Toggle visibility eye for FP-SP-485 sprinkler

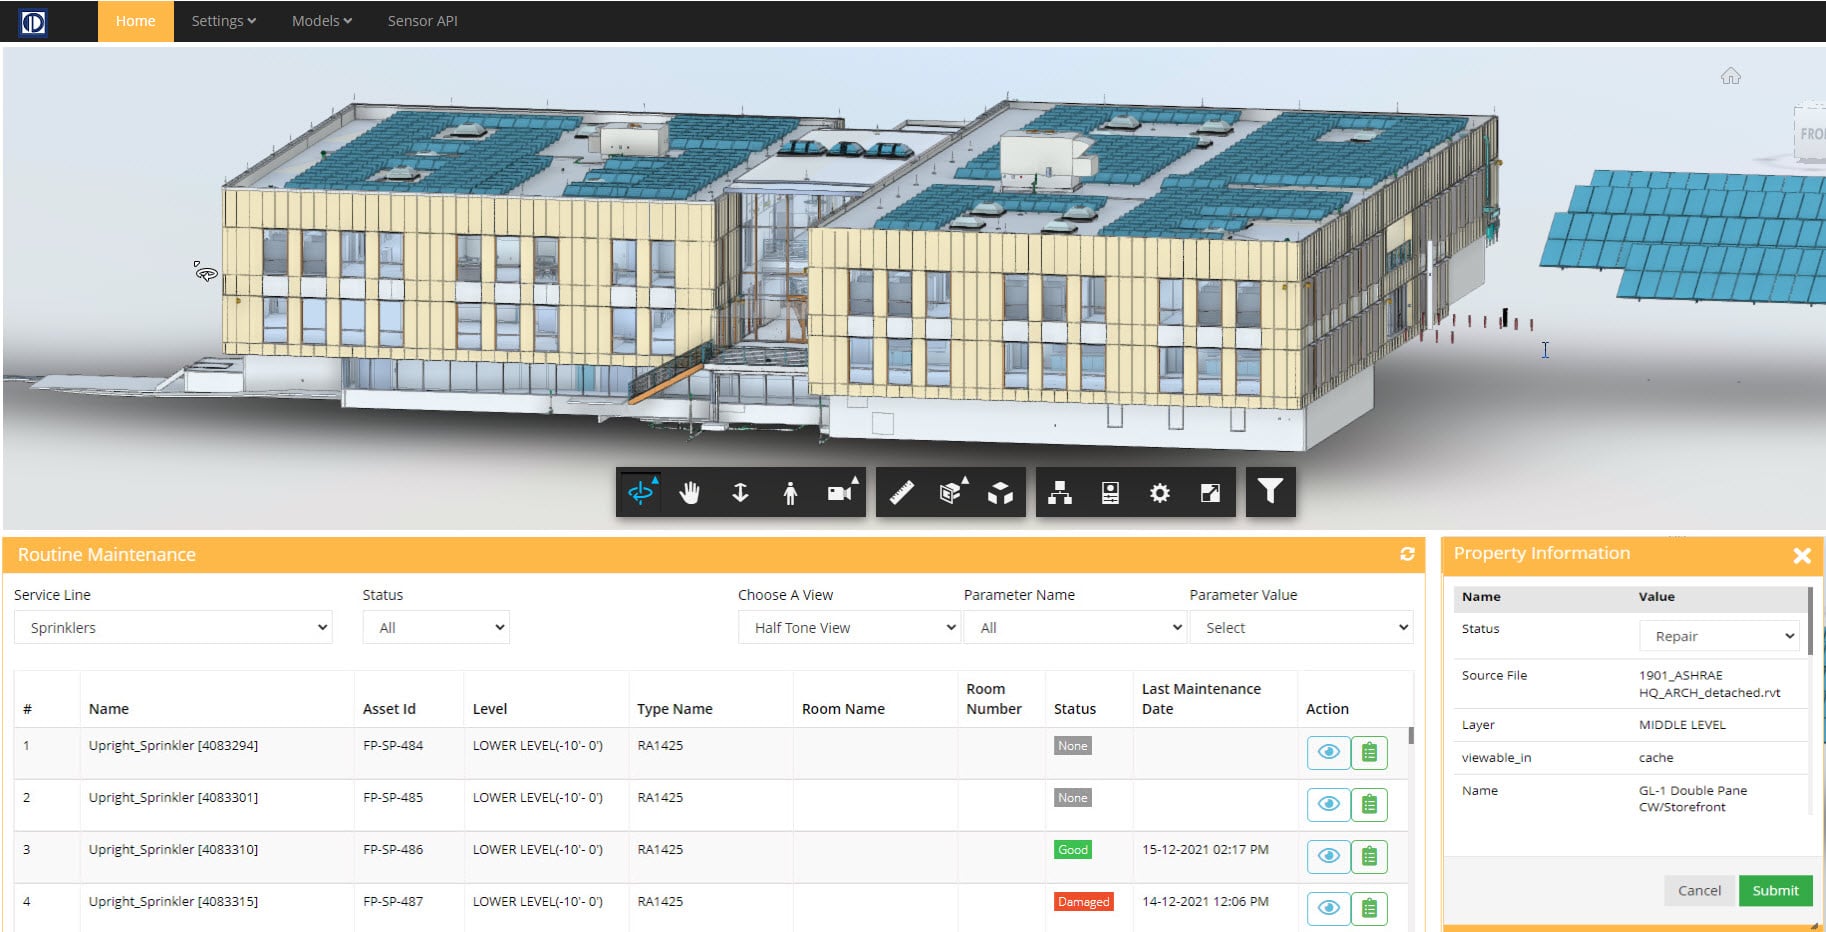[x=1328, y=804]
